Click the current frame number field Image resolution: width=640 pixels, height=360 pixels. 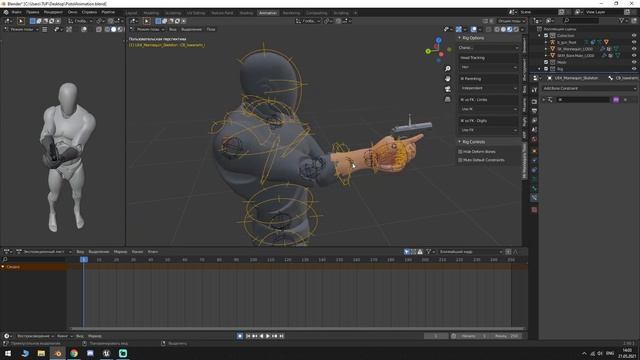pyautogui.click(x=436, y=336)
